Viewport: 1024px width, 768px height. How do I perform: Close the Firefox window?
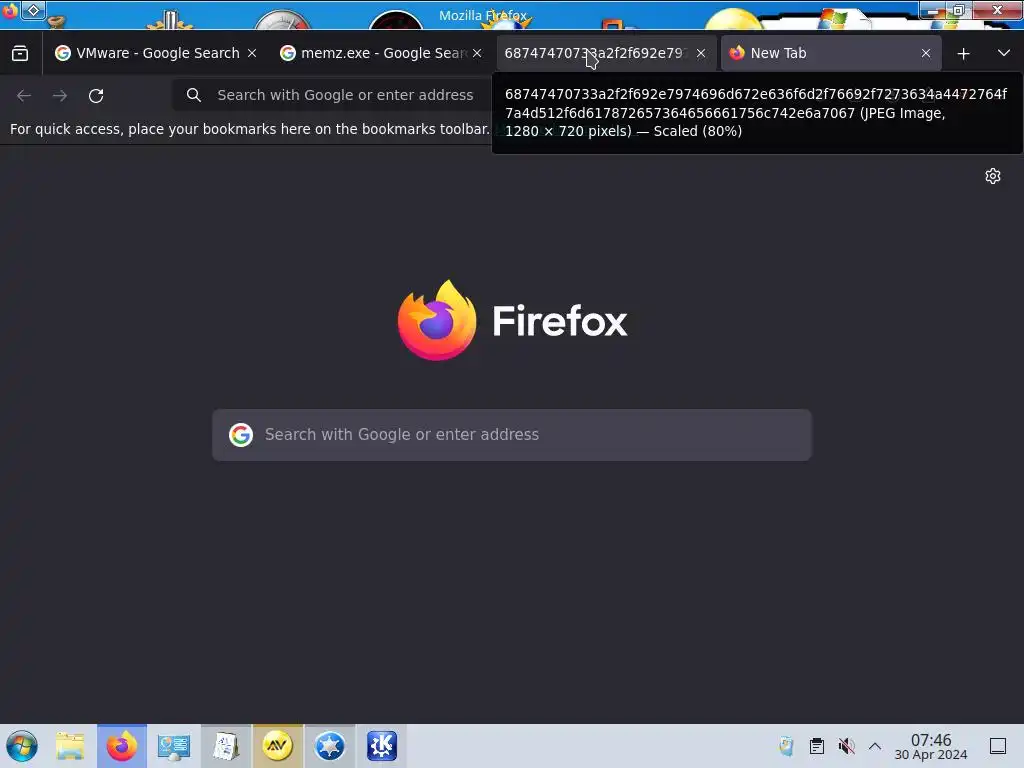997,10
